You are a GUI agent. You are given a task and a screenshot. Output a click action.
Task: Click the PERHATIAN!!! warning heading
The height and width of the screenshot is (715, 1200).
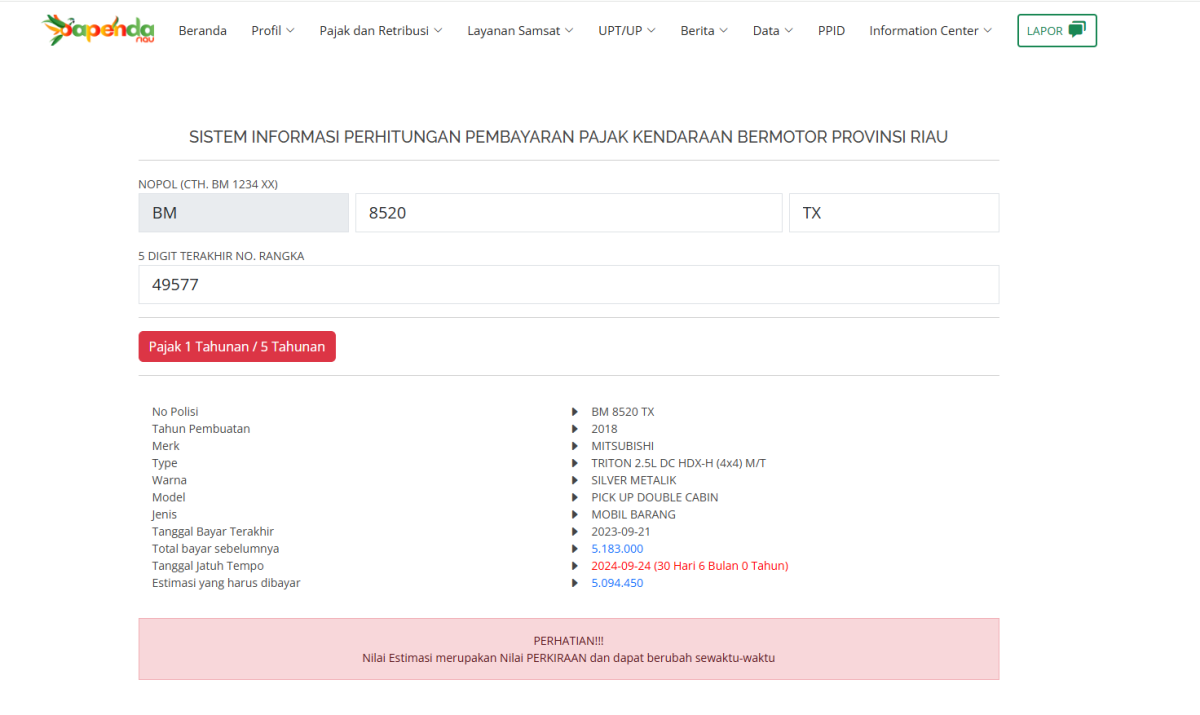coord(568,641)
